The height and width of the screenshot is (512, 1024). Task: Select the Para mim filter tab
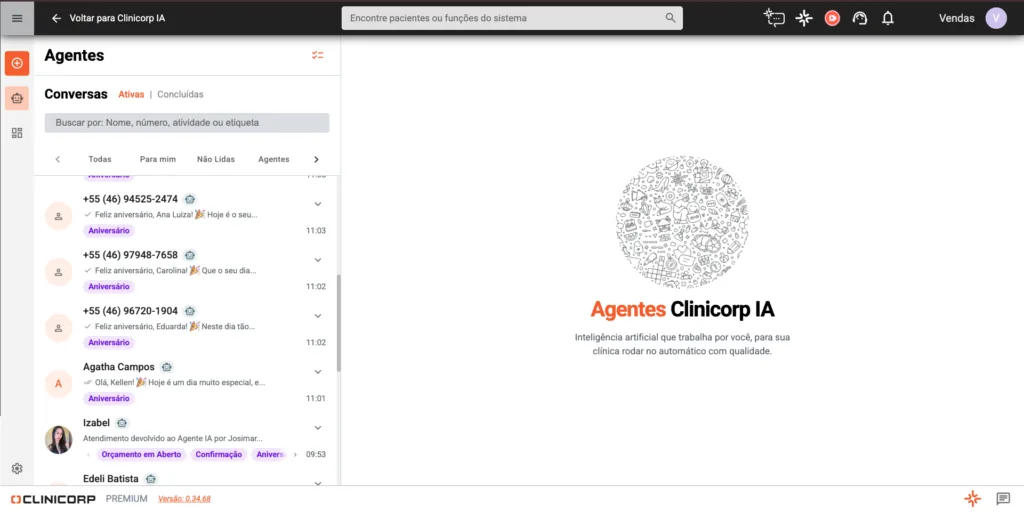click(157, 159)
